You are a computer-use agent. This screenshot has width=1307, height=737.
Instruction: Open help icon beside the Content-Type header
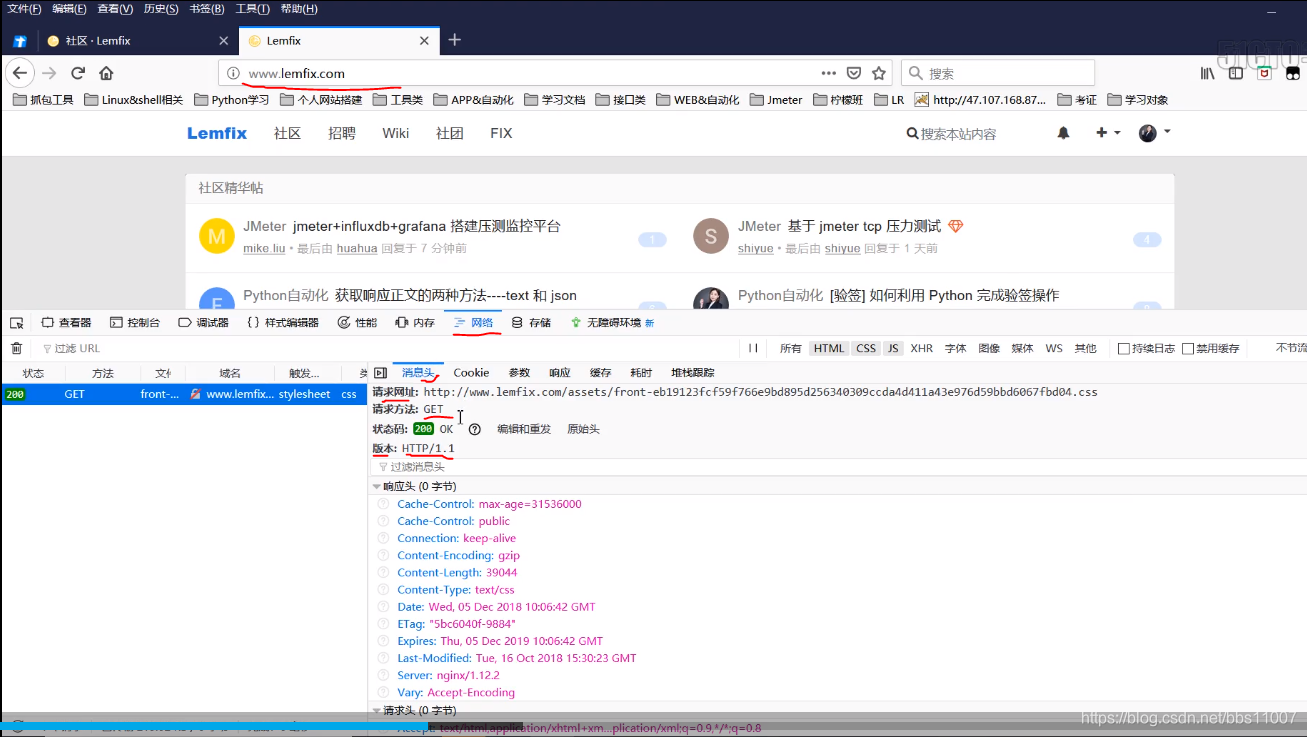pyautogui.click(x=383, y=590)
